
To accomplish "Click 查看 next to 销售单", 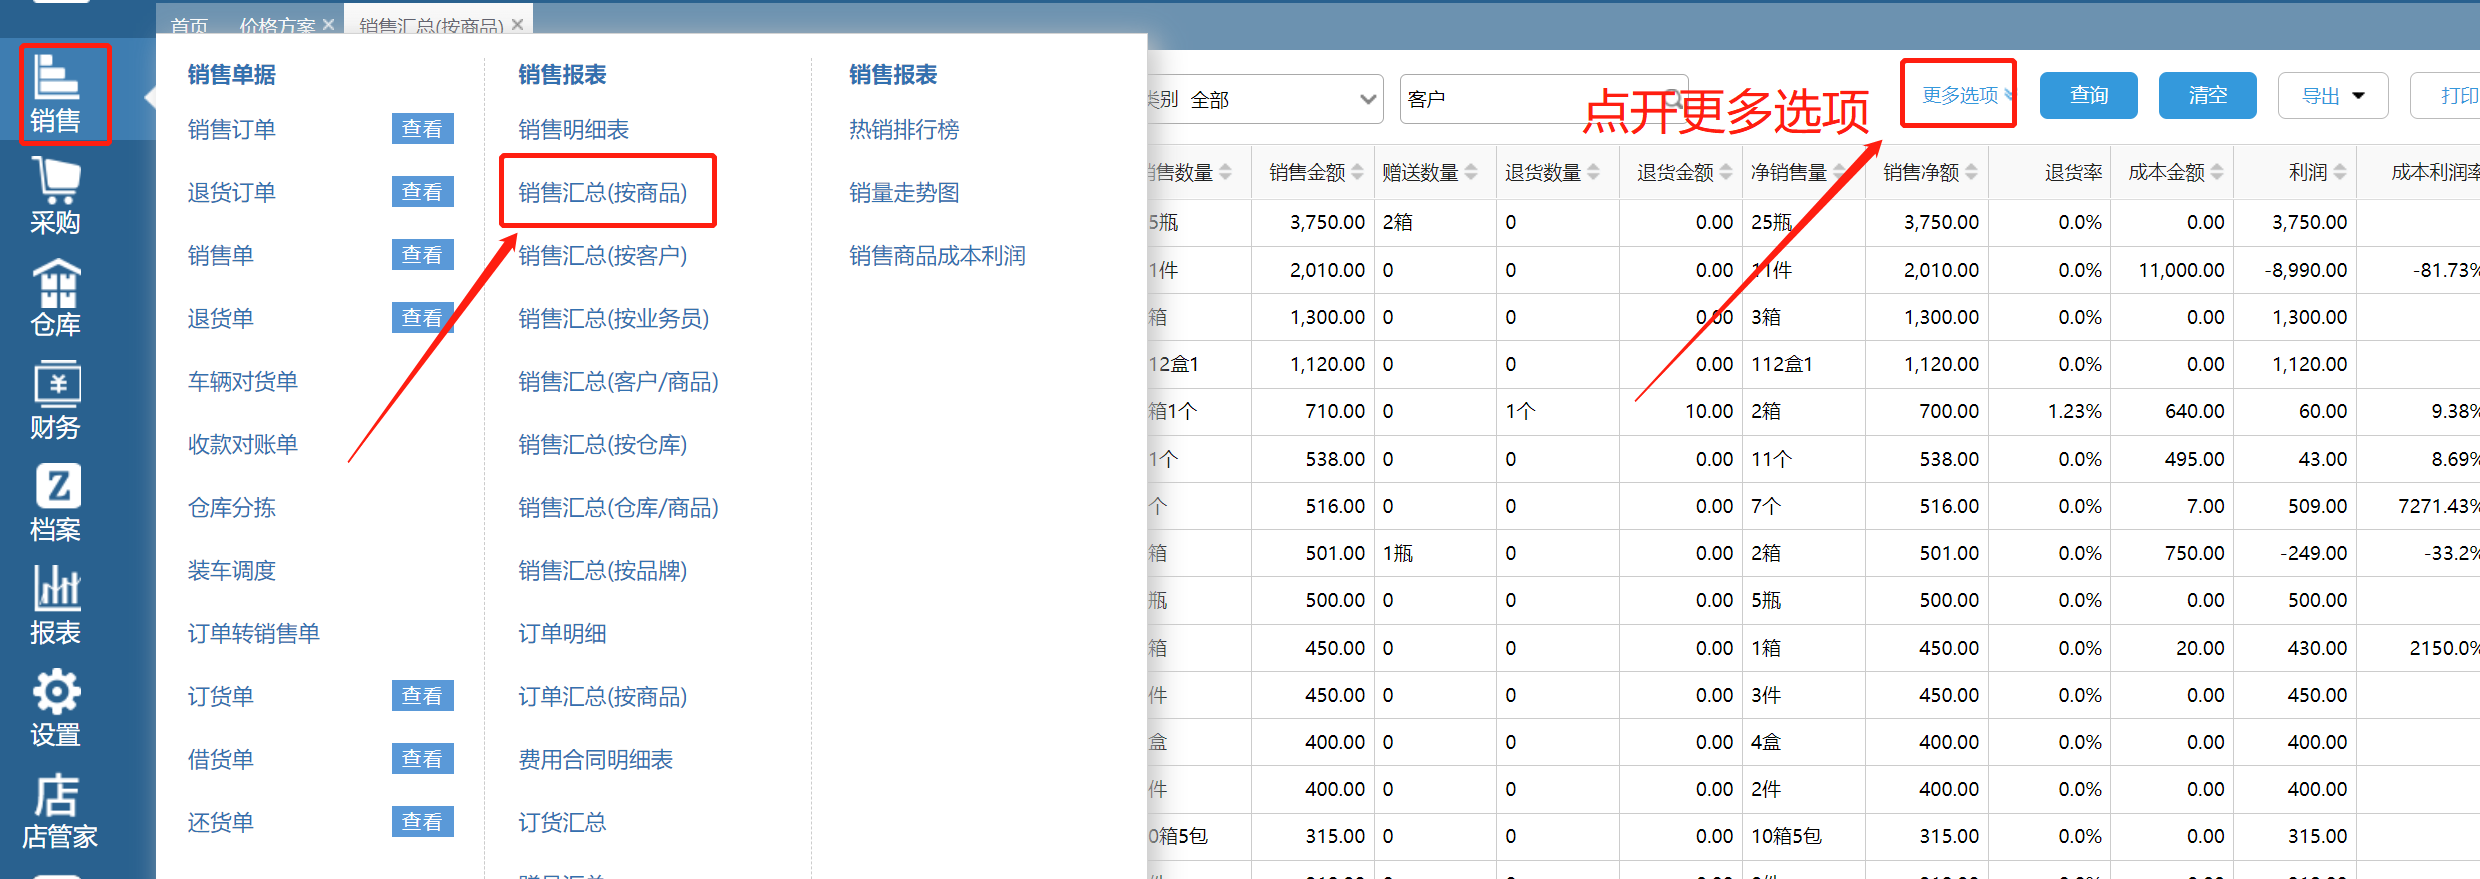I will tap(422, 255).
